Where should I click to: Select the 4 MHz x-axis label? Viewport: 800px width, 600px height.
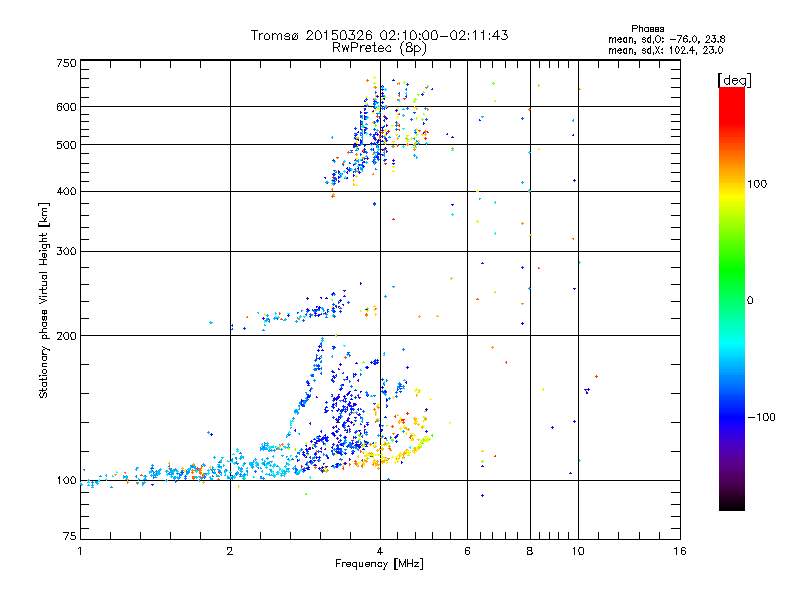point(380,551)
